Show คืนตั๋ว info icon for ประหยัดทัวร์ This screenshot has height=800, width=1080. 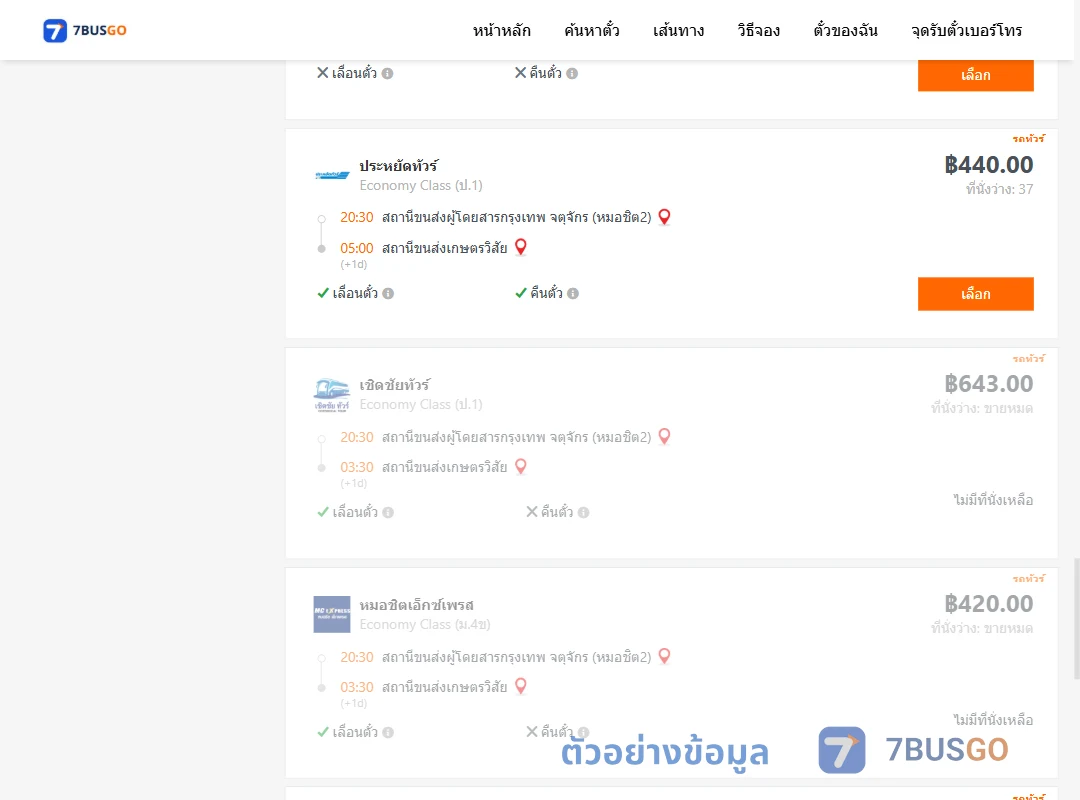pos(573,294)
